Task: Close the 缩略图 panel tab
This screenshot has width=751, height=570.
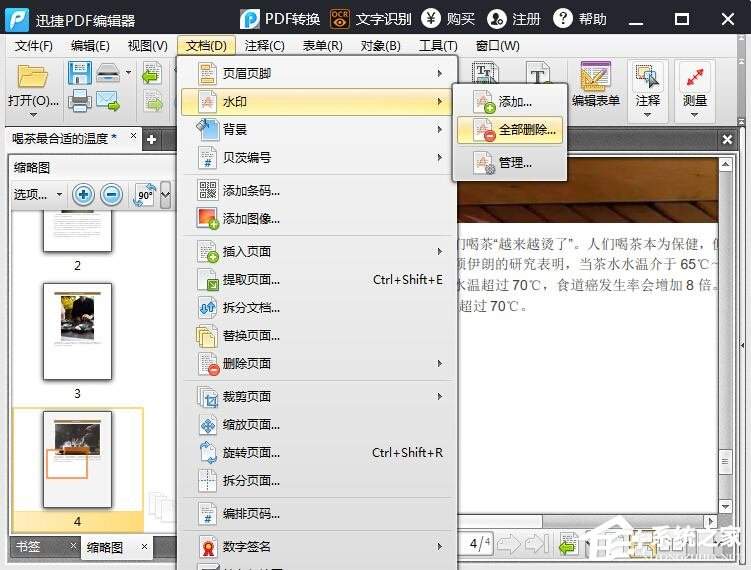Action: tap(144, 547)
